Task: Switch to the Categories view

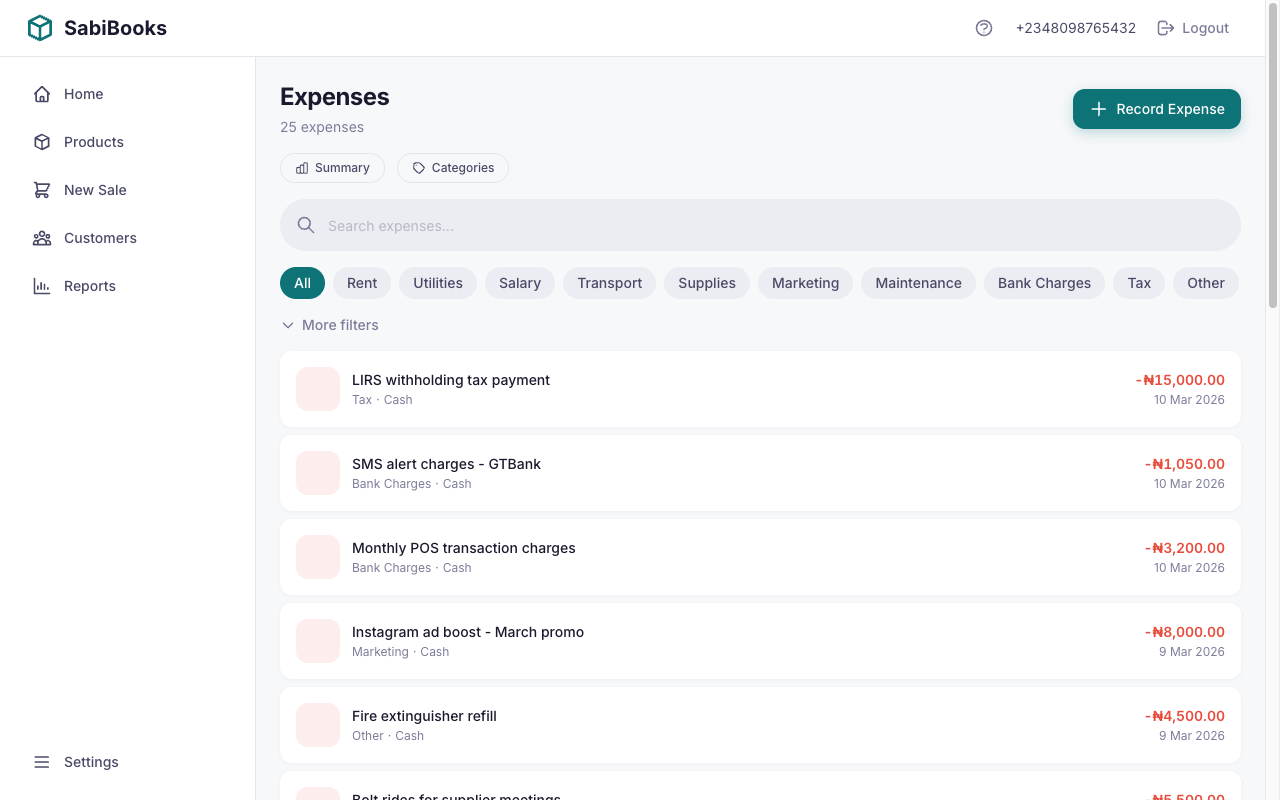Action: tap(452, 167)
